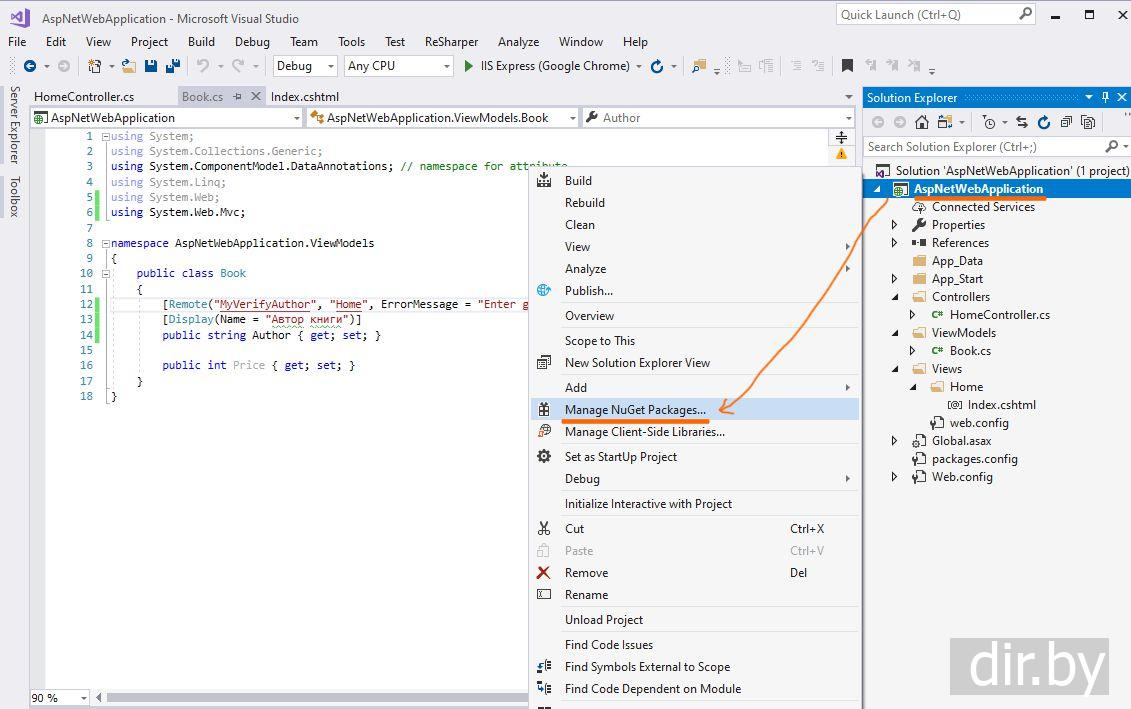Click the Navigate Backward arrow icon
1131x709 pixels.
30,66
